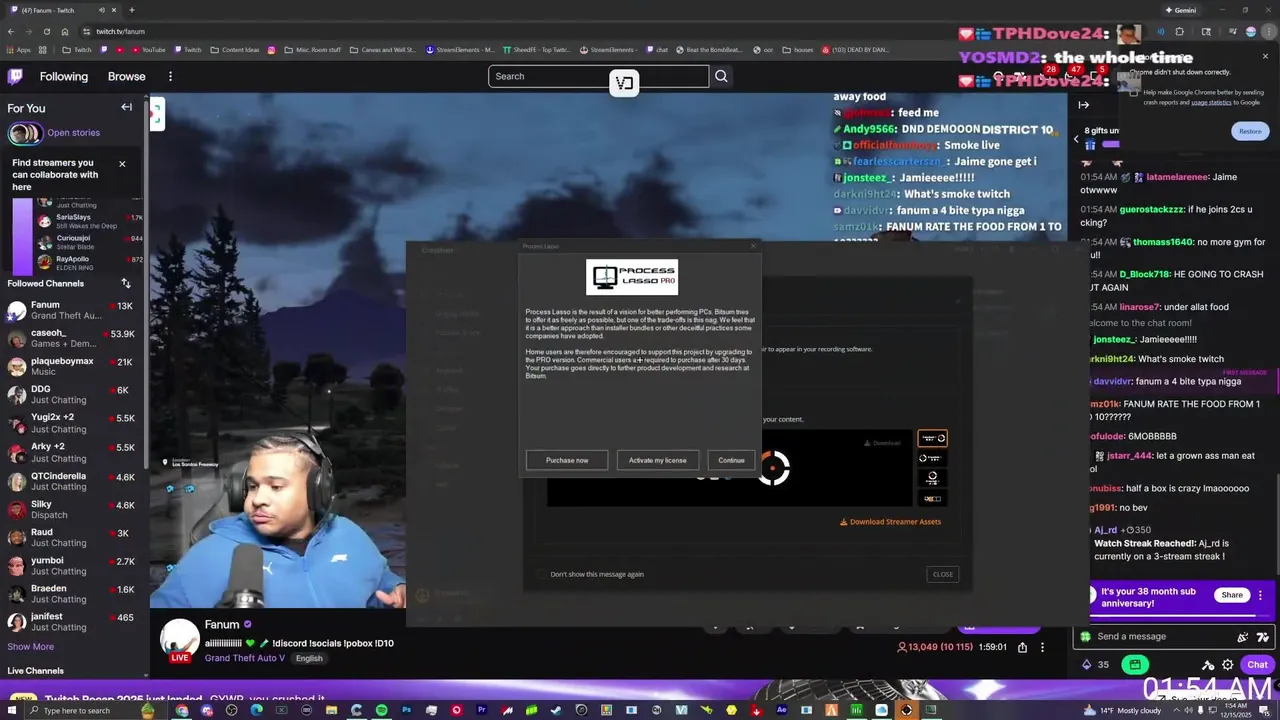Close the Chrome didn't shut down popup

pos(1266,56)
